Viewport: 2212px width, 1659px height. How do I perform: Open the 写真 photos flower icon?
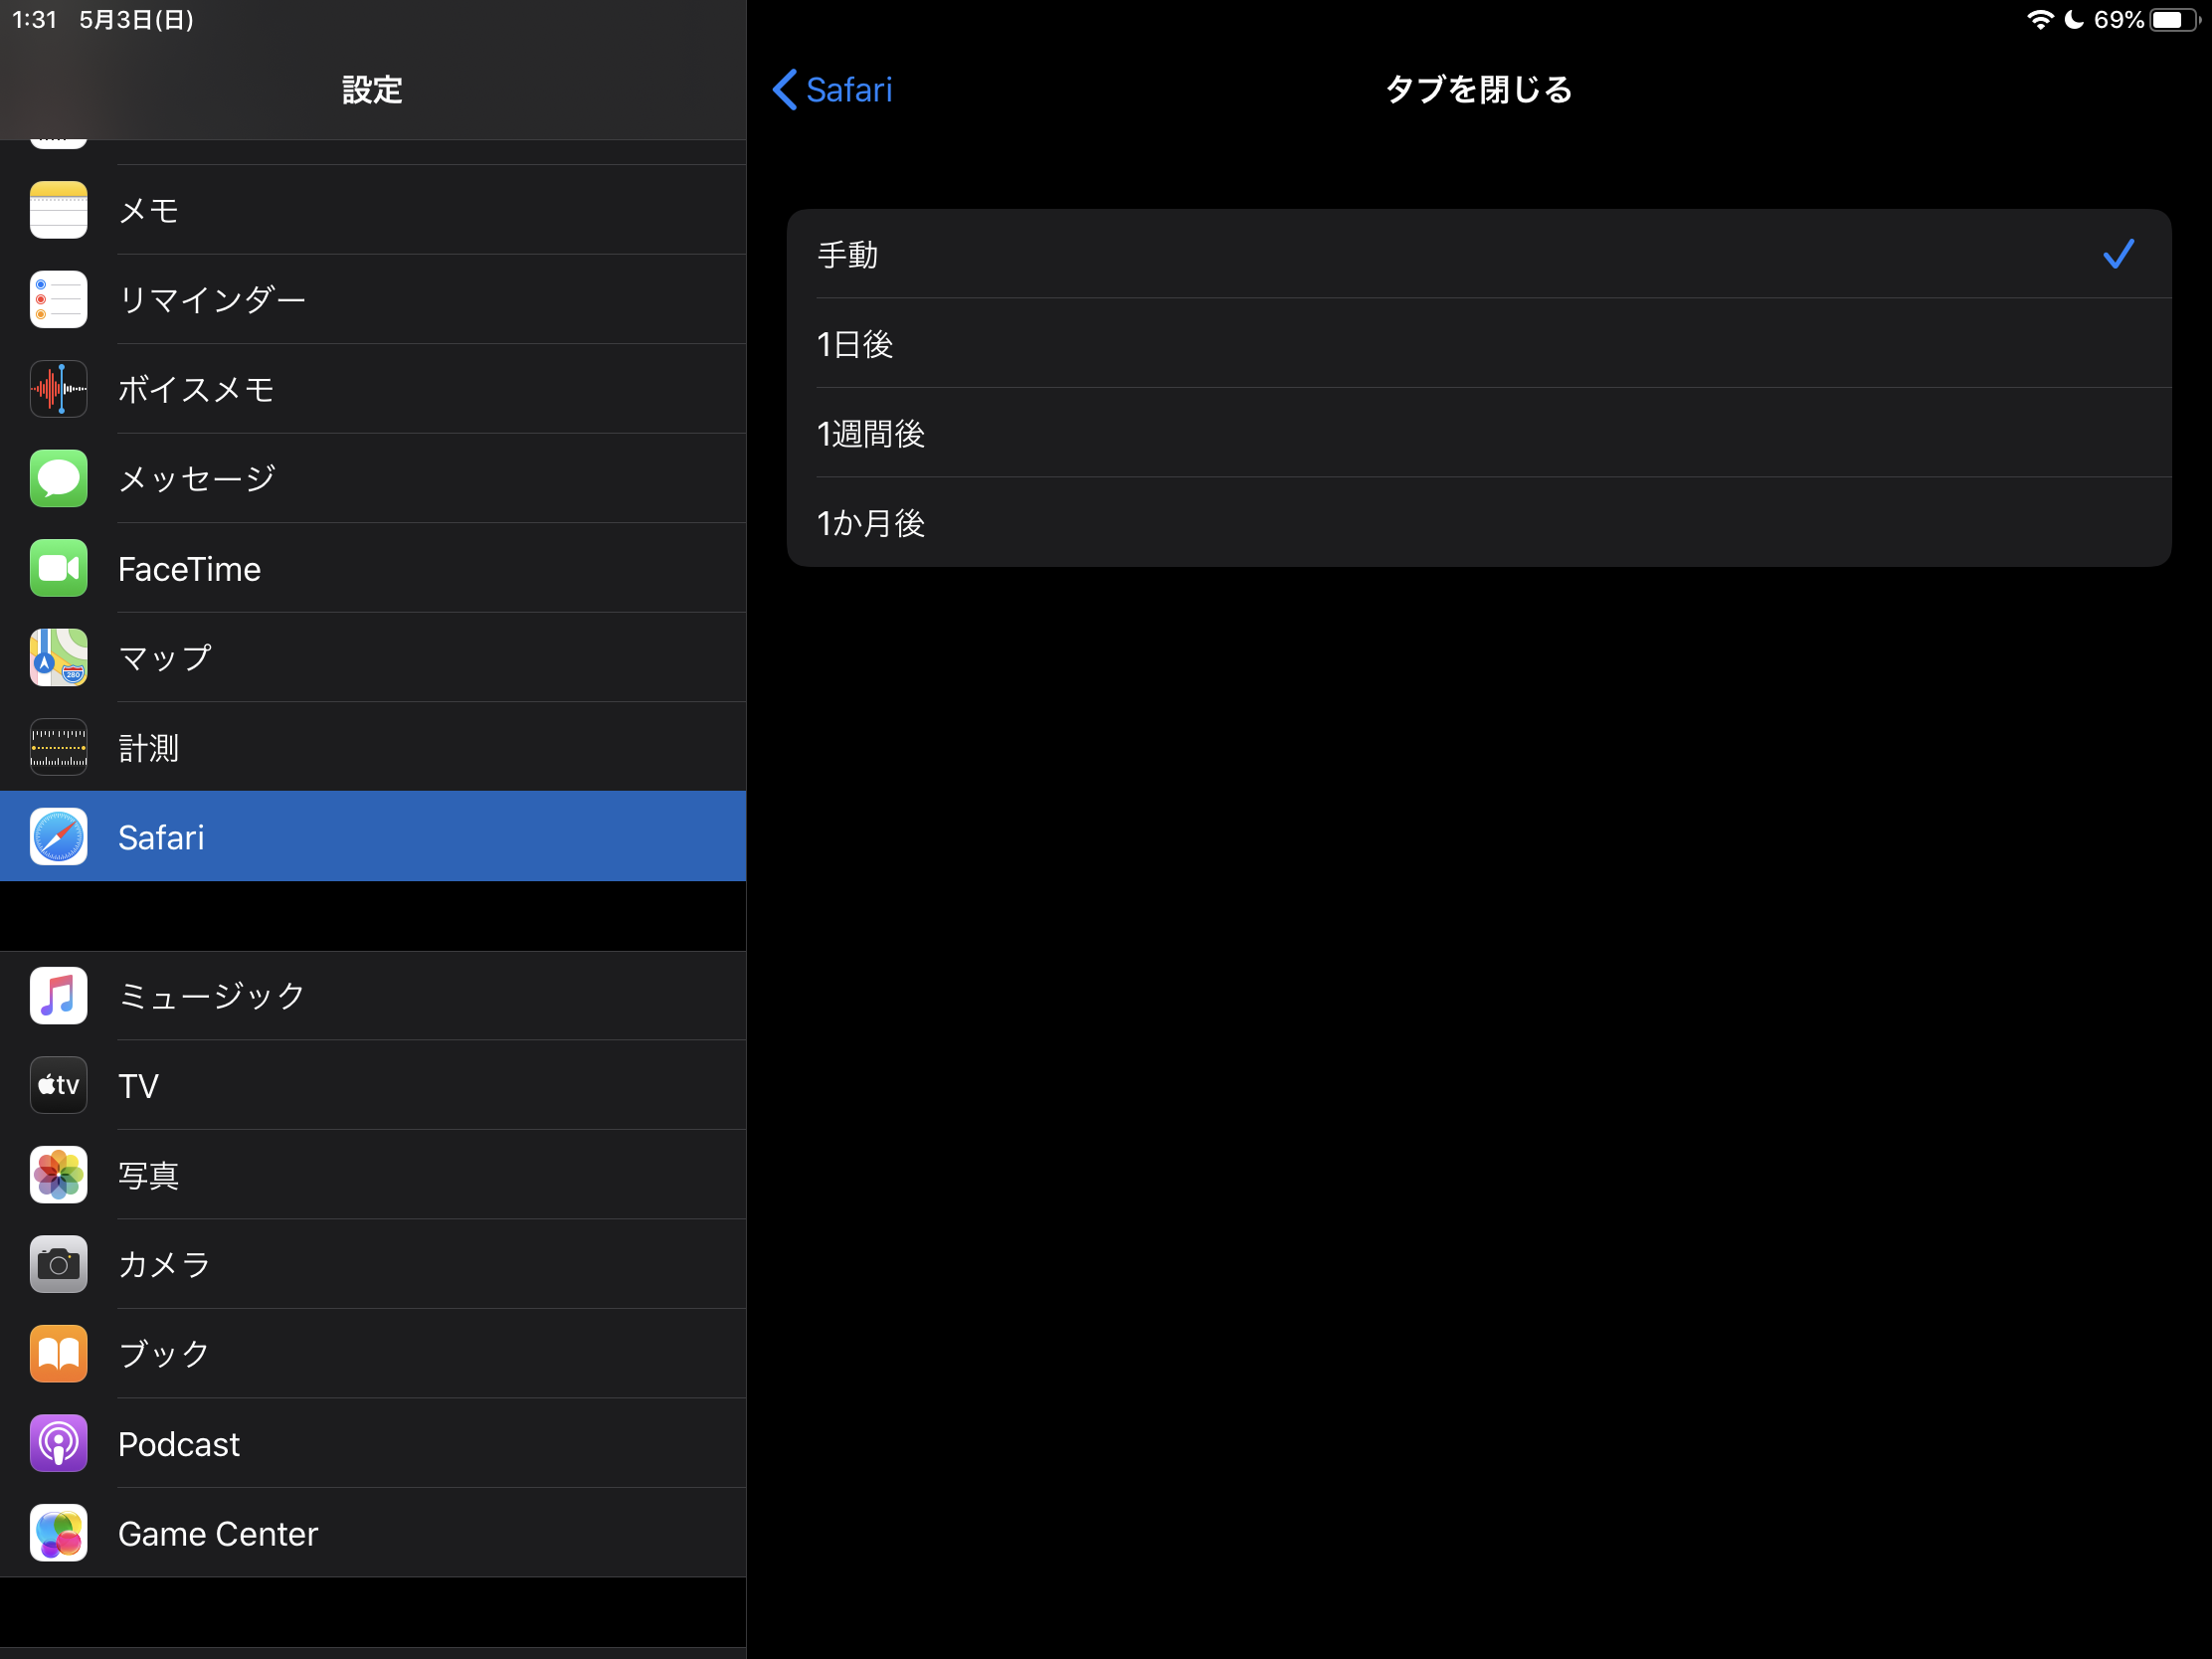point(58,1175)
